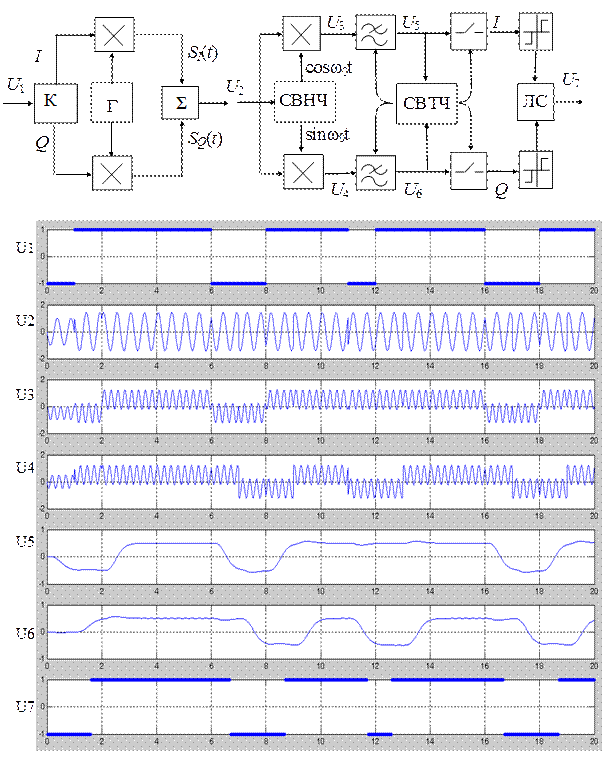This screenshot has width=607, height=765.
Task: Click the U7 axis label beside the plots
Action: (x=24, y=706)
